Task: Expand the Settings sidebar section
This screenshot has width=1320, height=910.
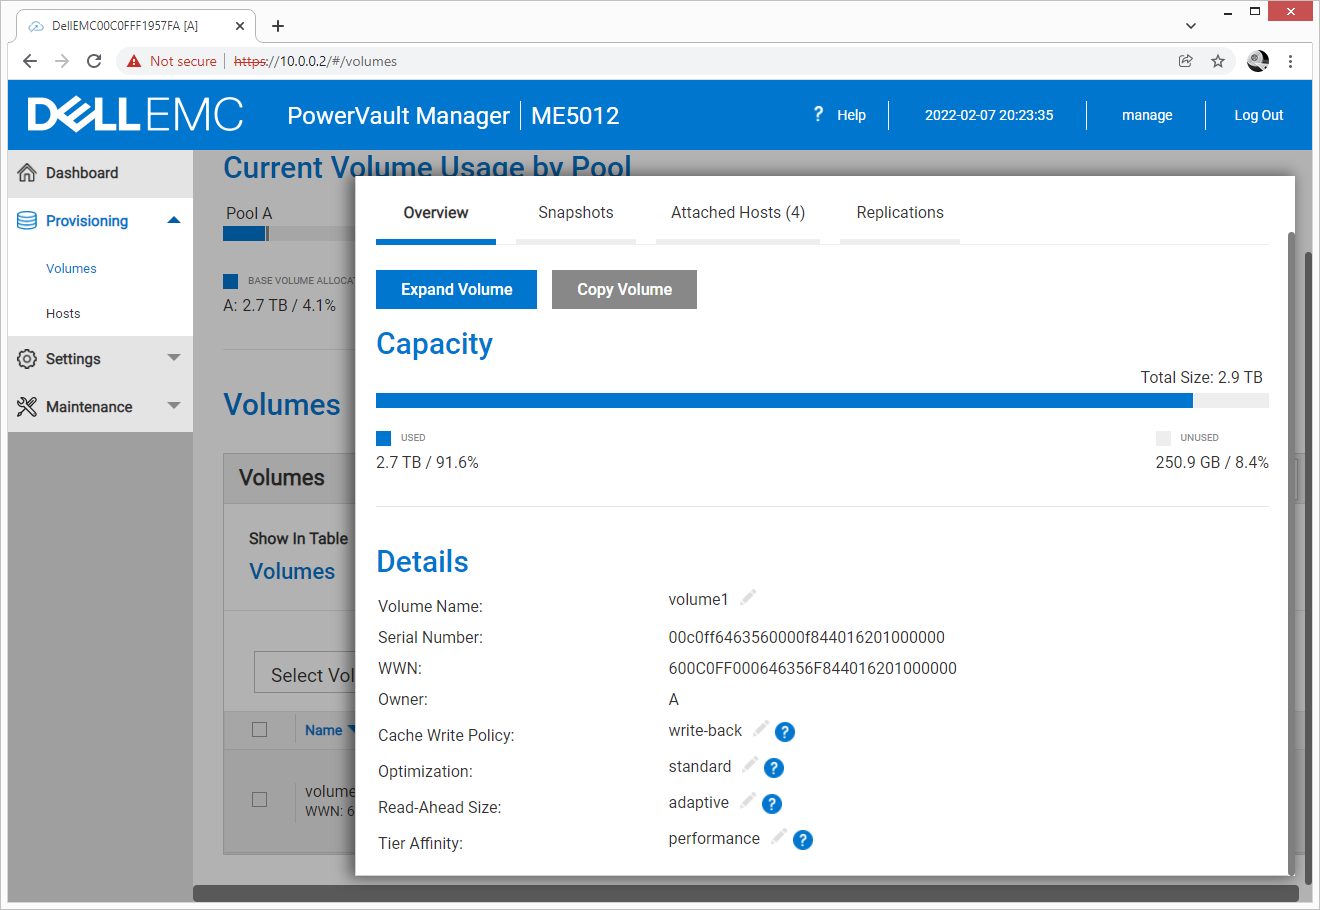Action: point(174,358)
